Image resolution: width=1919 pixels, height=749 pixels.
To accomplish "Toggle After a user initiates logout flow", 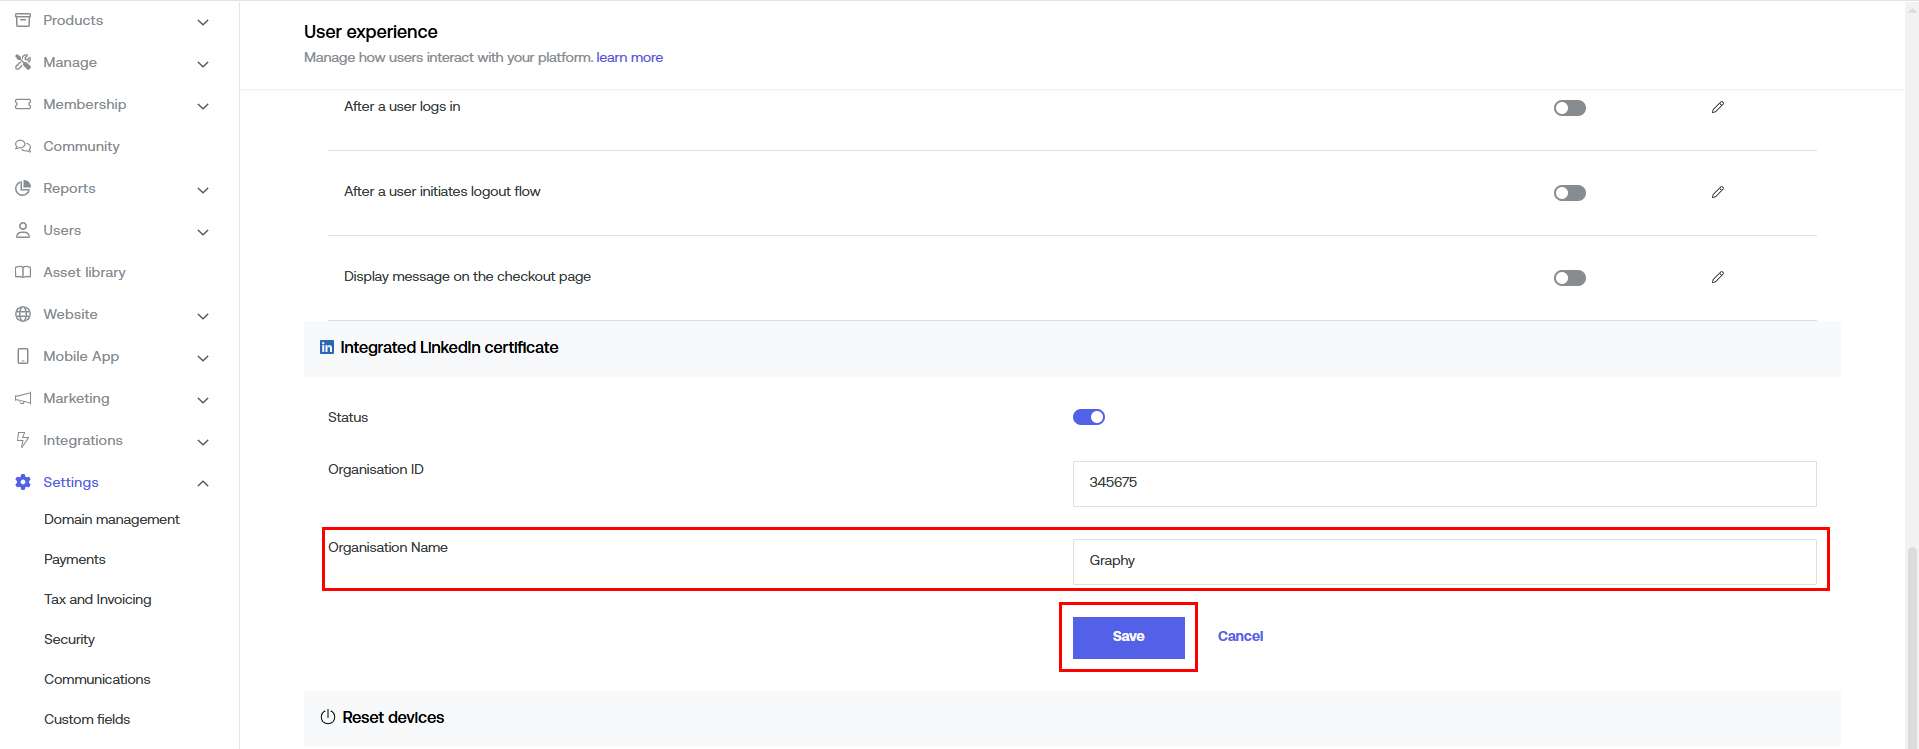I will (1569, 193).
